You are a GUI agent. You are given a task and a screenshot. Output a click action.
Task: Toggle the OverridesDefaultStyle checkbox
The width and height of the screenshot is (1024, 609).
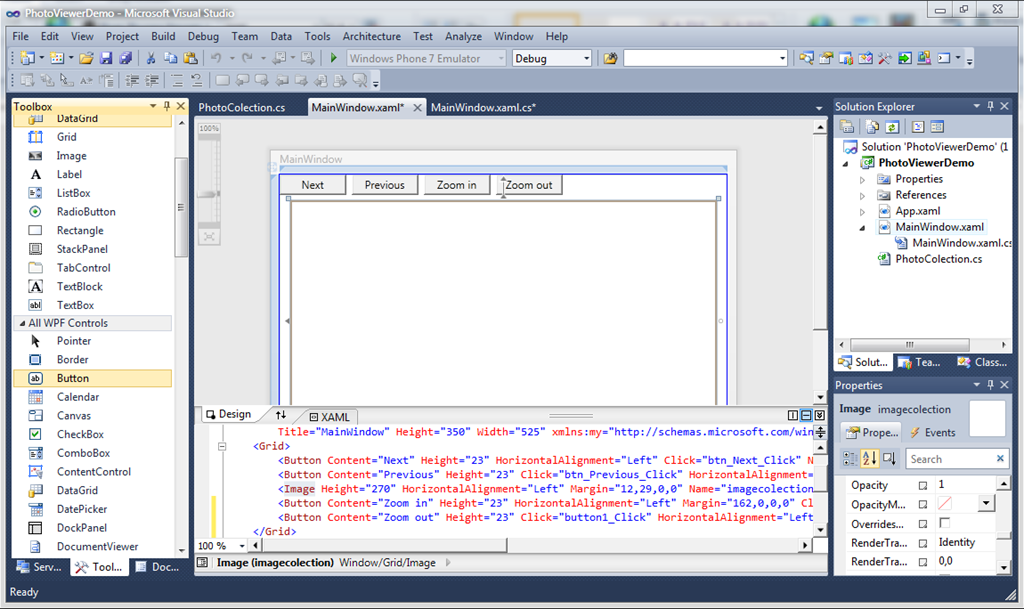click(944, 523)
